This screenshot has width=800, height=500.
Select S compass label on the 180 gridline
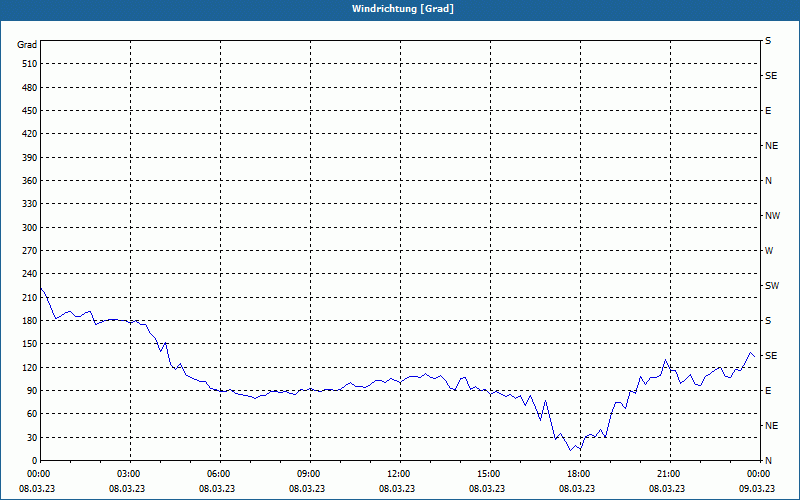(x=768, y=321)
